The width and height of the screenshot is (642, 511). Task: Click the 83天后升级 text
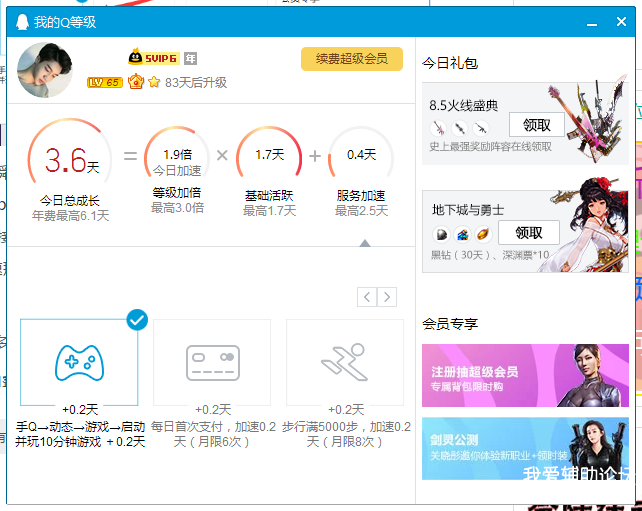click(196, 82)
